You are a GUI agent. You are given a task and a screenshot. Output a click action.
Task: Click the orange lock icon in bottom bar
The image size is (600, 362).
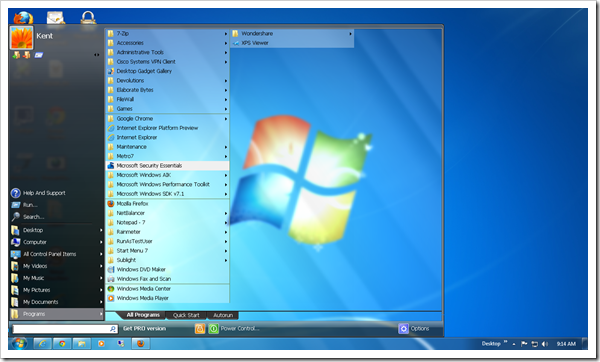200,329
